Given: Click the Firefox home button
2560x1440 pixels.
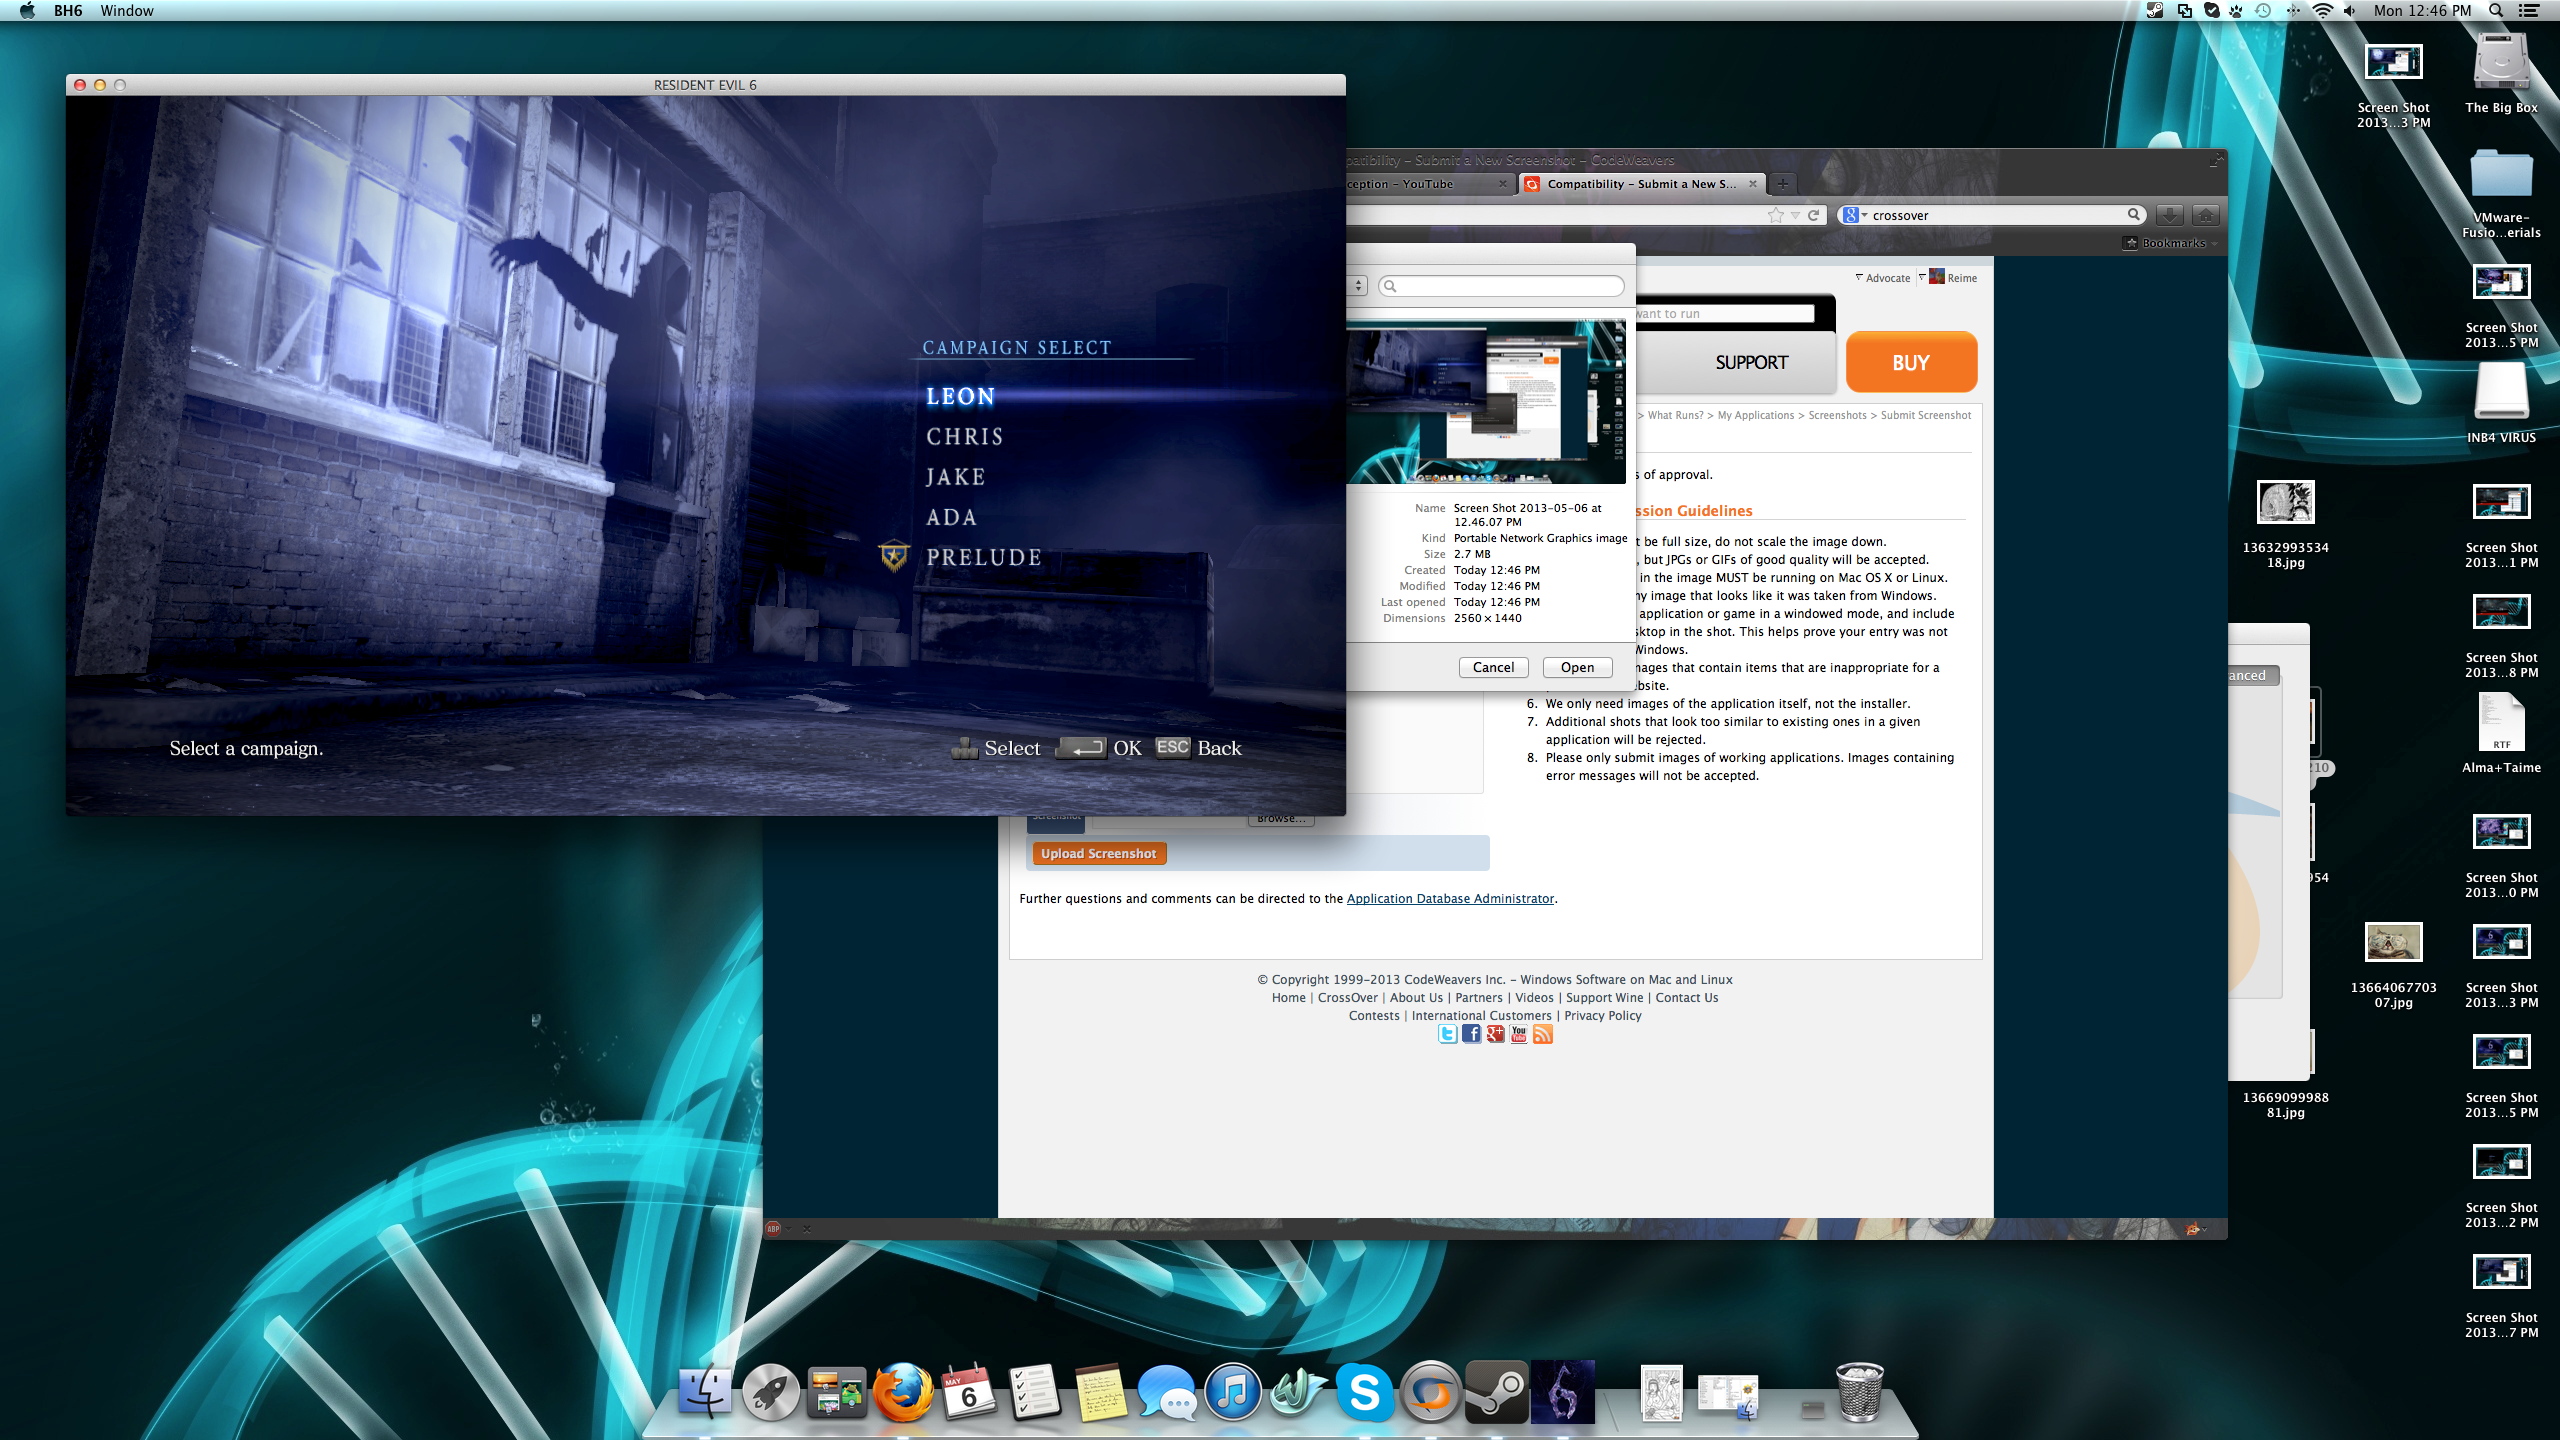Looking at the screenshot, I should [2205, 215].
